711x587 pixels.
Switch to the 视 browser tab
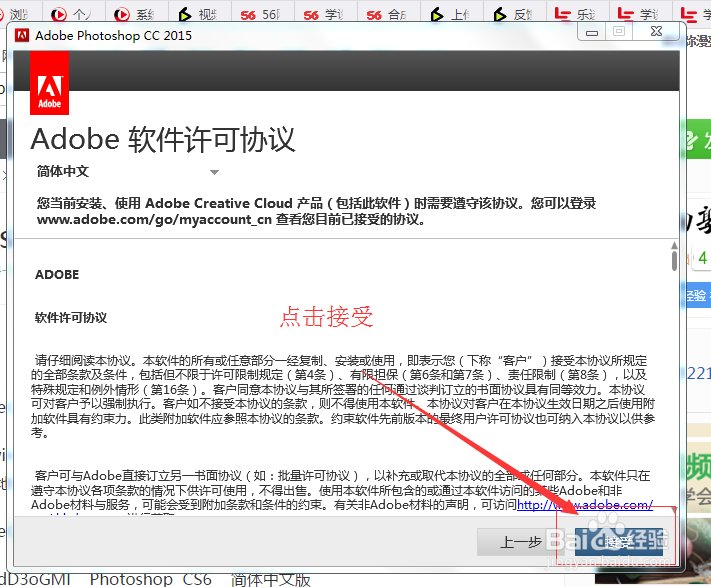point(200,15)
